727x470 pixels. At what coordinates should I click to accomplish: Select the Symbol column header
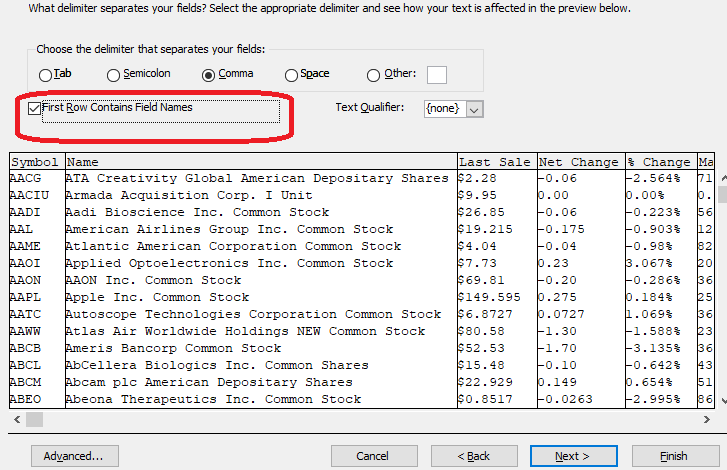coord(37,162)
